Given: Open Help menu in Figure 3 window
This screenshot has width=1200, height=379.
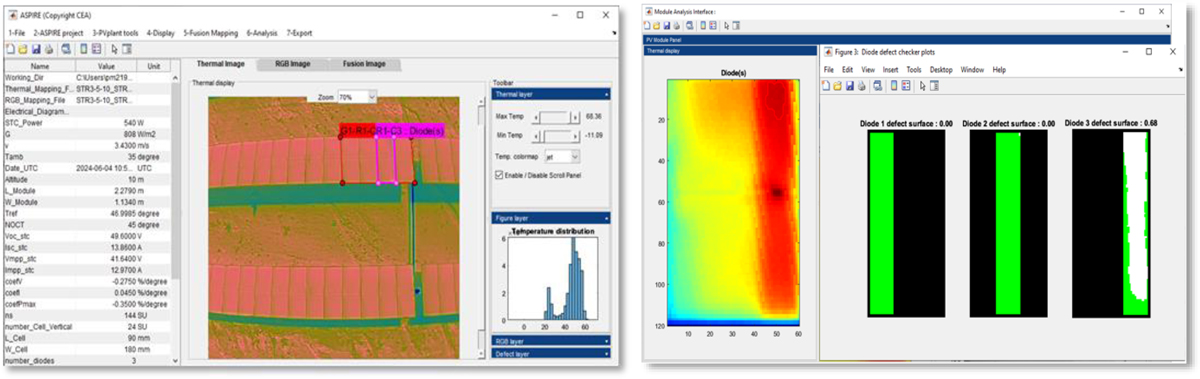Looking at the screenshot, I should point(999,70).
